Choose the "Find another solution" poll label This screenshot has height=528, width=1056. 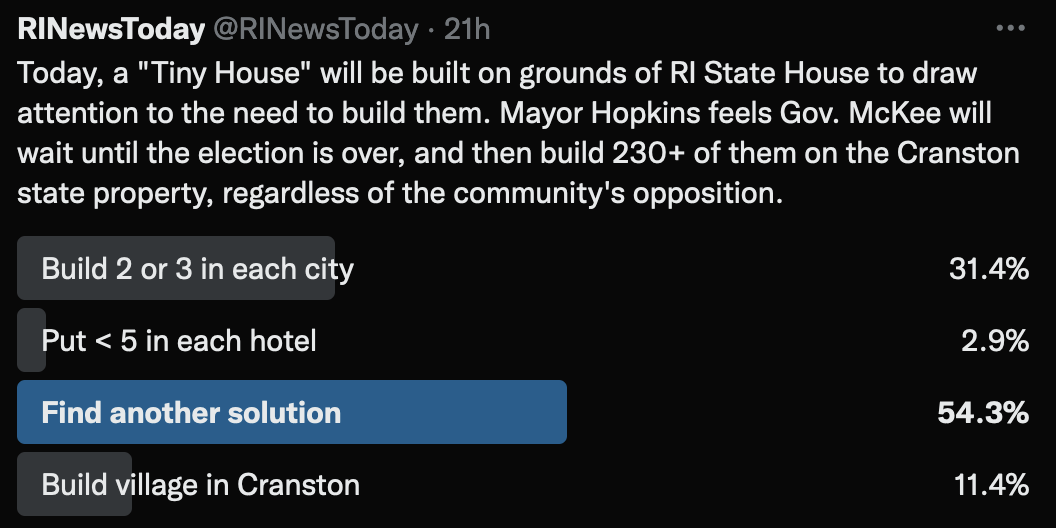(x=191, y=413)
